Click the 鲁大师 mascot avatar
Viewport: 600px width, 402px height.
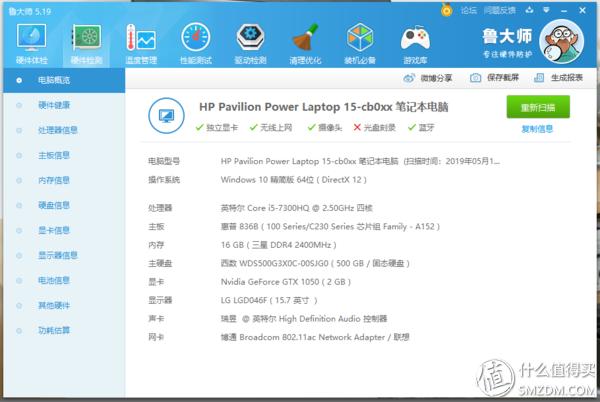pos(561,41)
